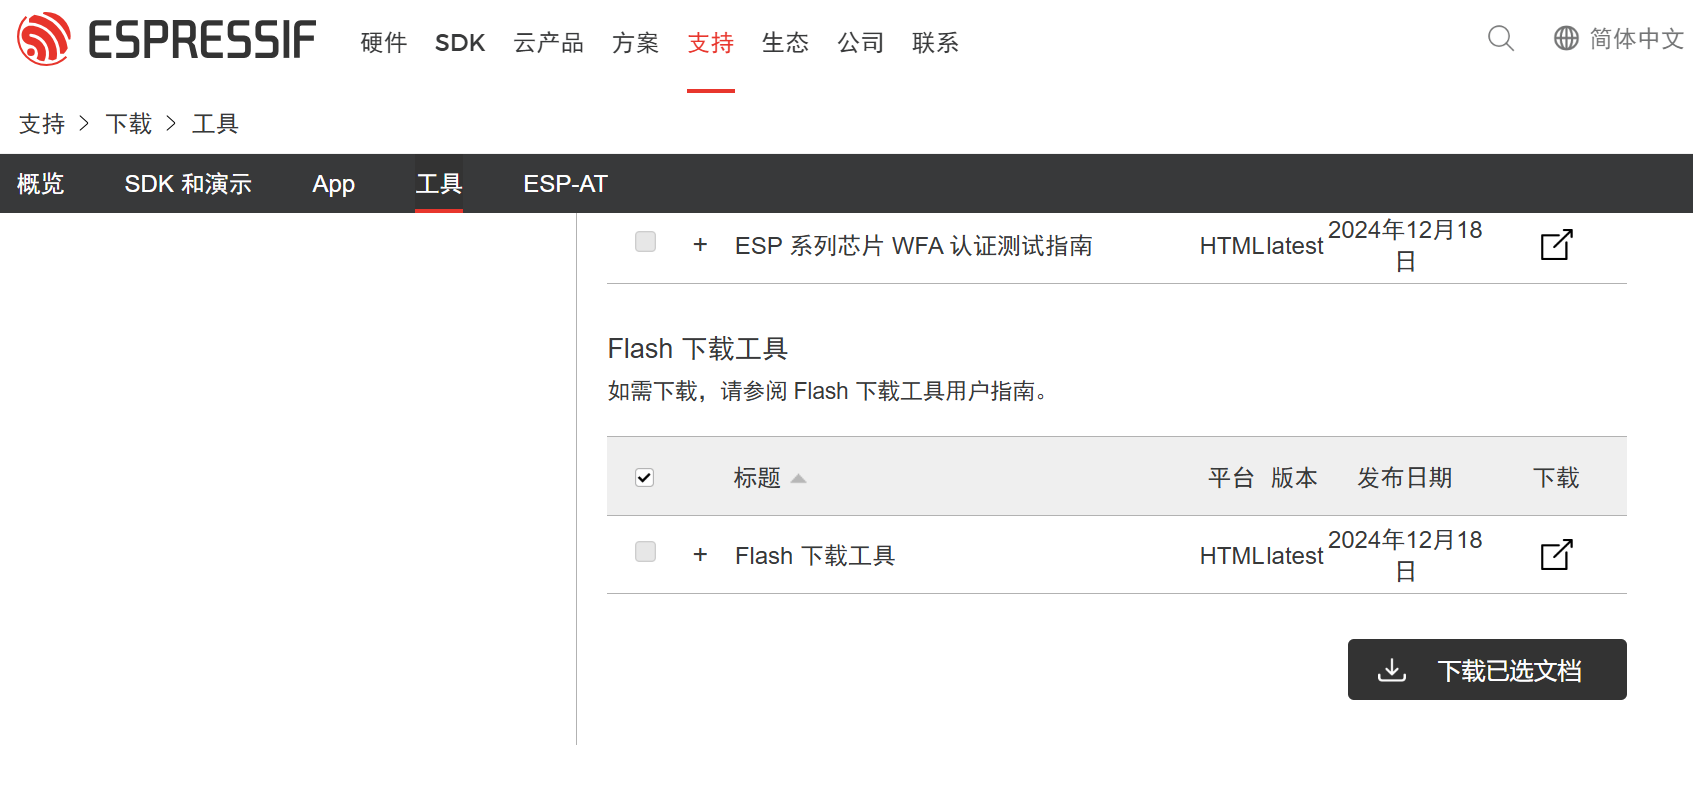
Task: Expand the ESP 系列芯片 WFA row plus sign
Action: click(x=700, y=245)
